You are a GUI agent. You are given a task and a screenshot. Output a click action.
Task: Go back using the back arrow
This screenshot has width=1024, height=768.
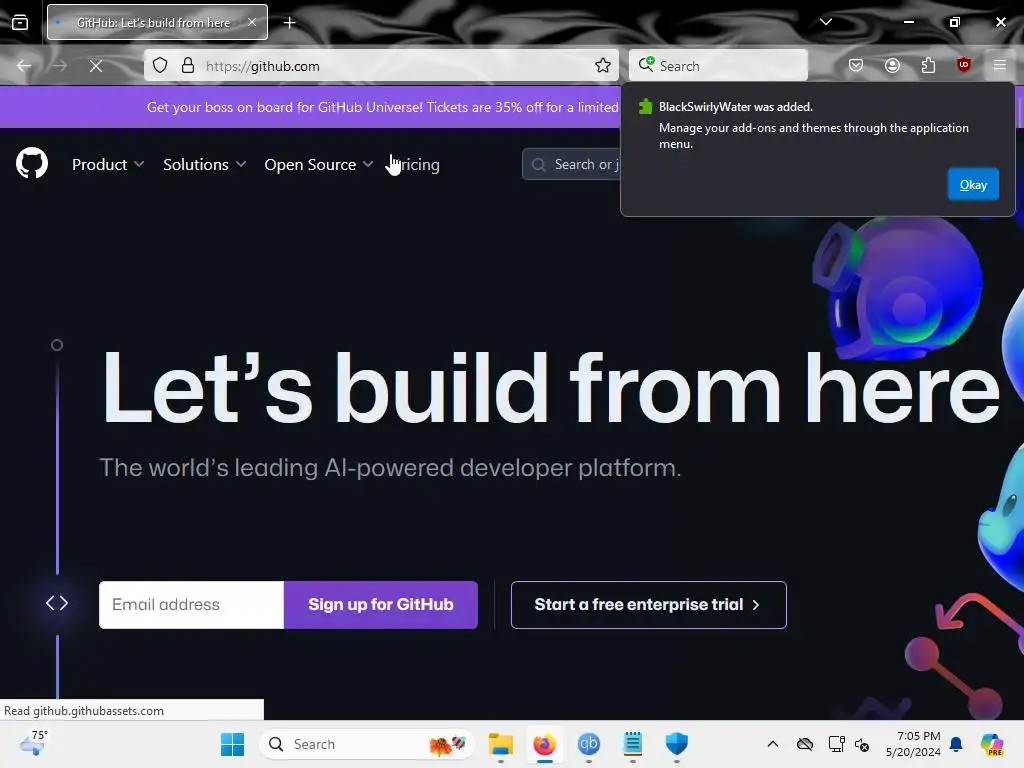pyautogui.click(x=24, y=65)
